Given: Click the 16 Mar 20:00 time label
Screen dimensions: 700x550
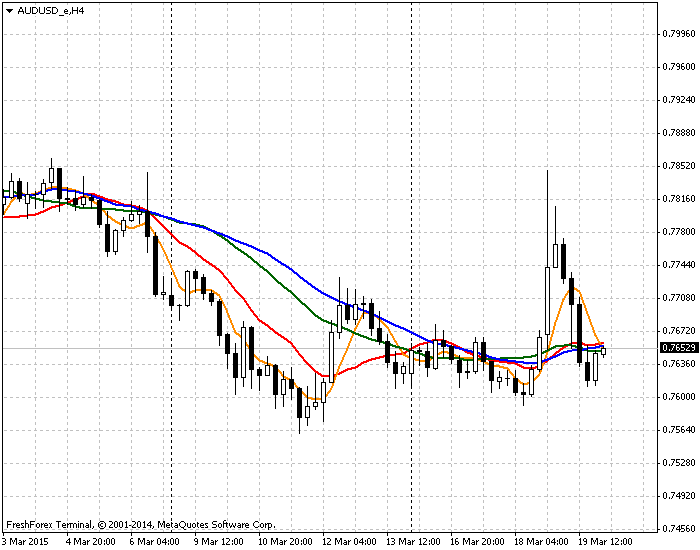Looking at the screenshot, I should click(x=477, y=542).
